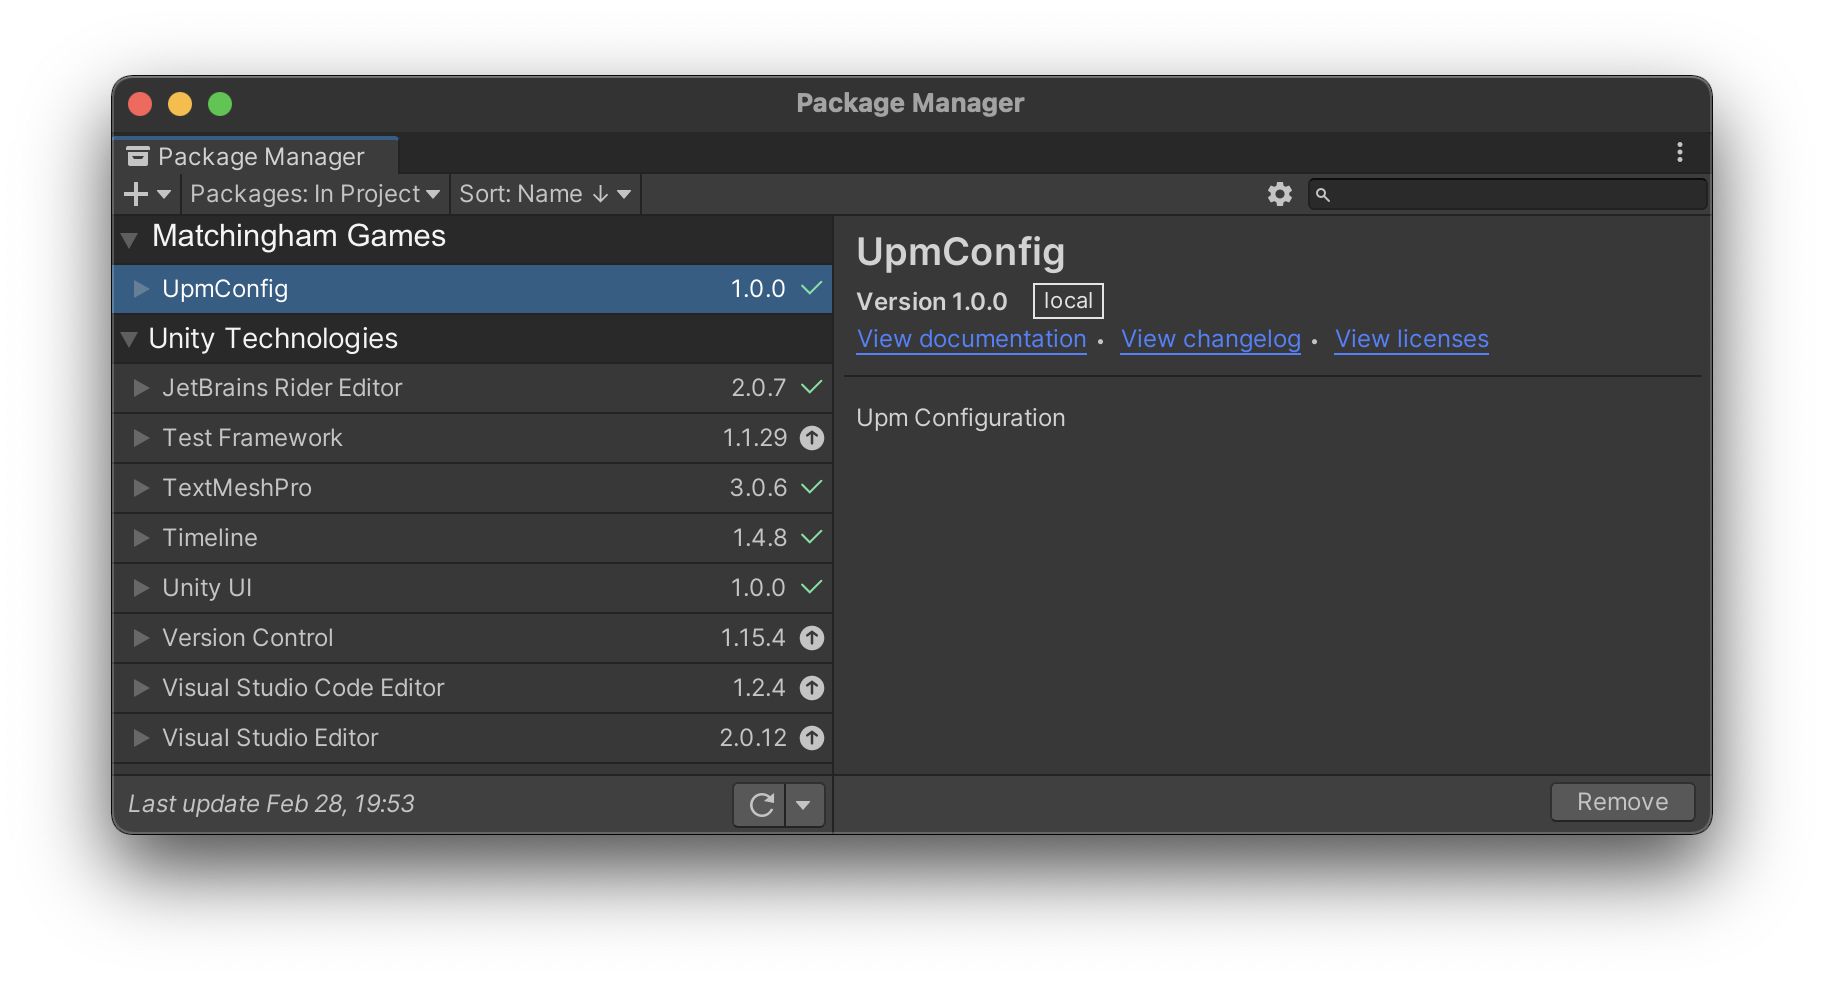
Task: Select the Visual Studio Editor package name
Action: coord(270,738)
